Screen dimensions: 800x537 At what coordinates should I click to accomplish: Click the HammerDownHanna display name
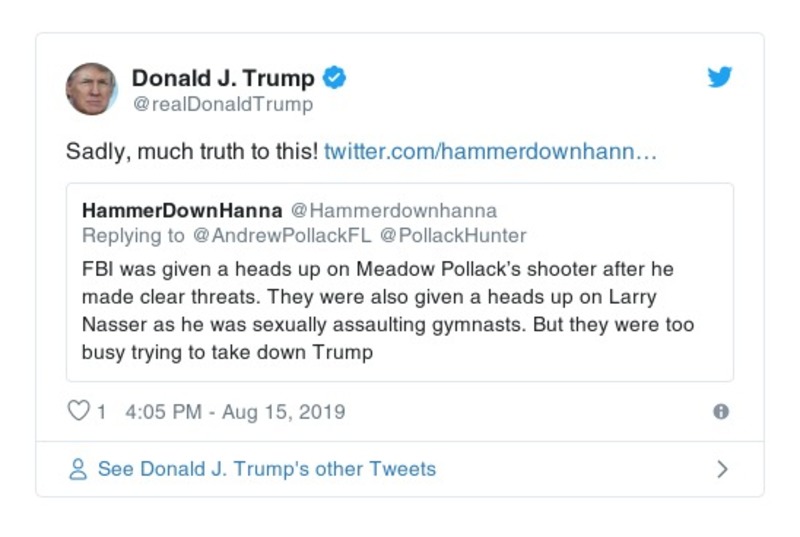(182, 211)
